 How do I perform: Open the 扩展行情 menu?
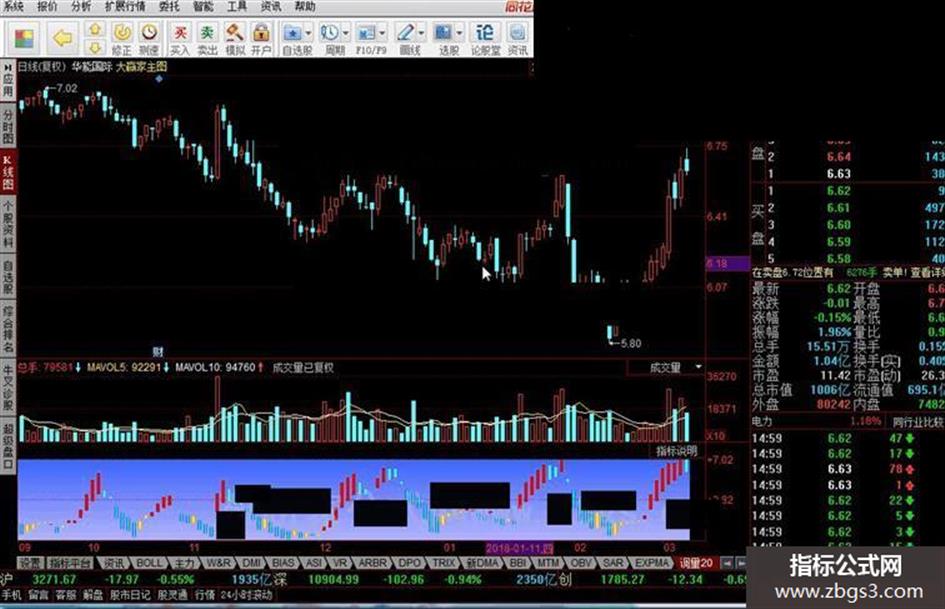click(x=125, y=7)
